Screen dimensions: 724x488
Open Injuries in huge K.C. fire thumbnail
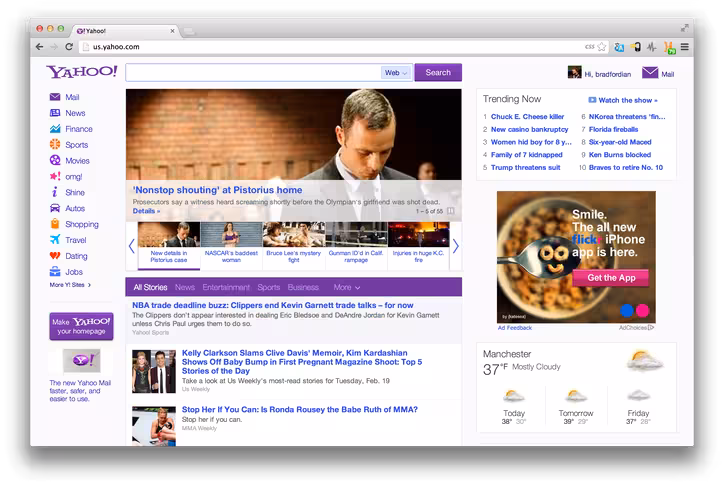click(418, 245)
